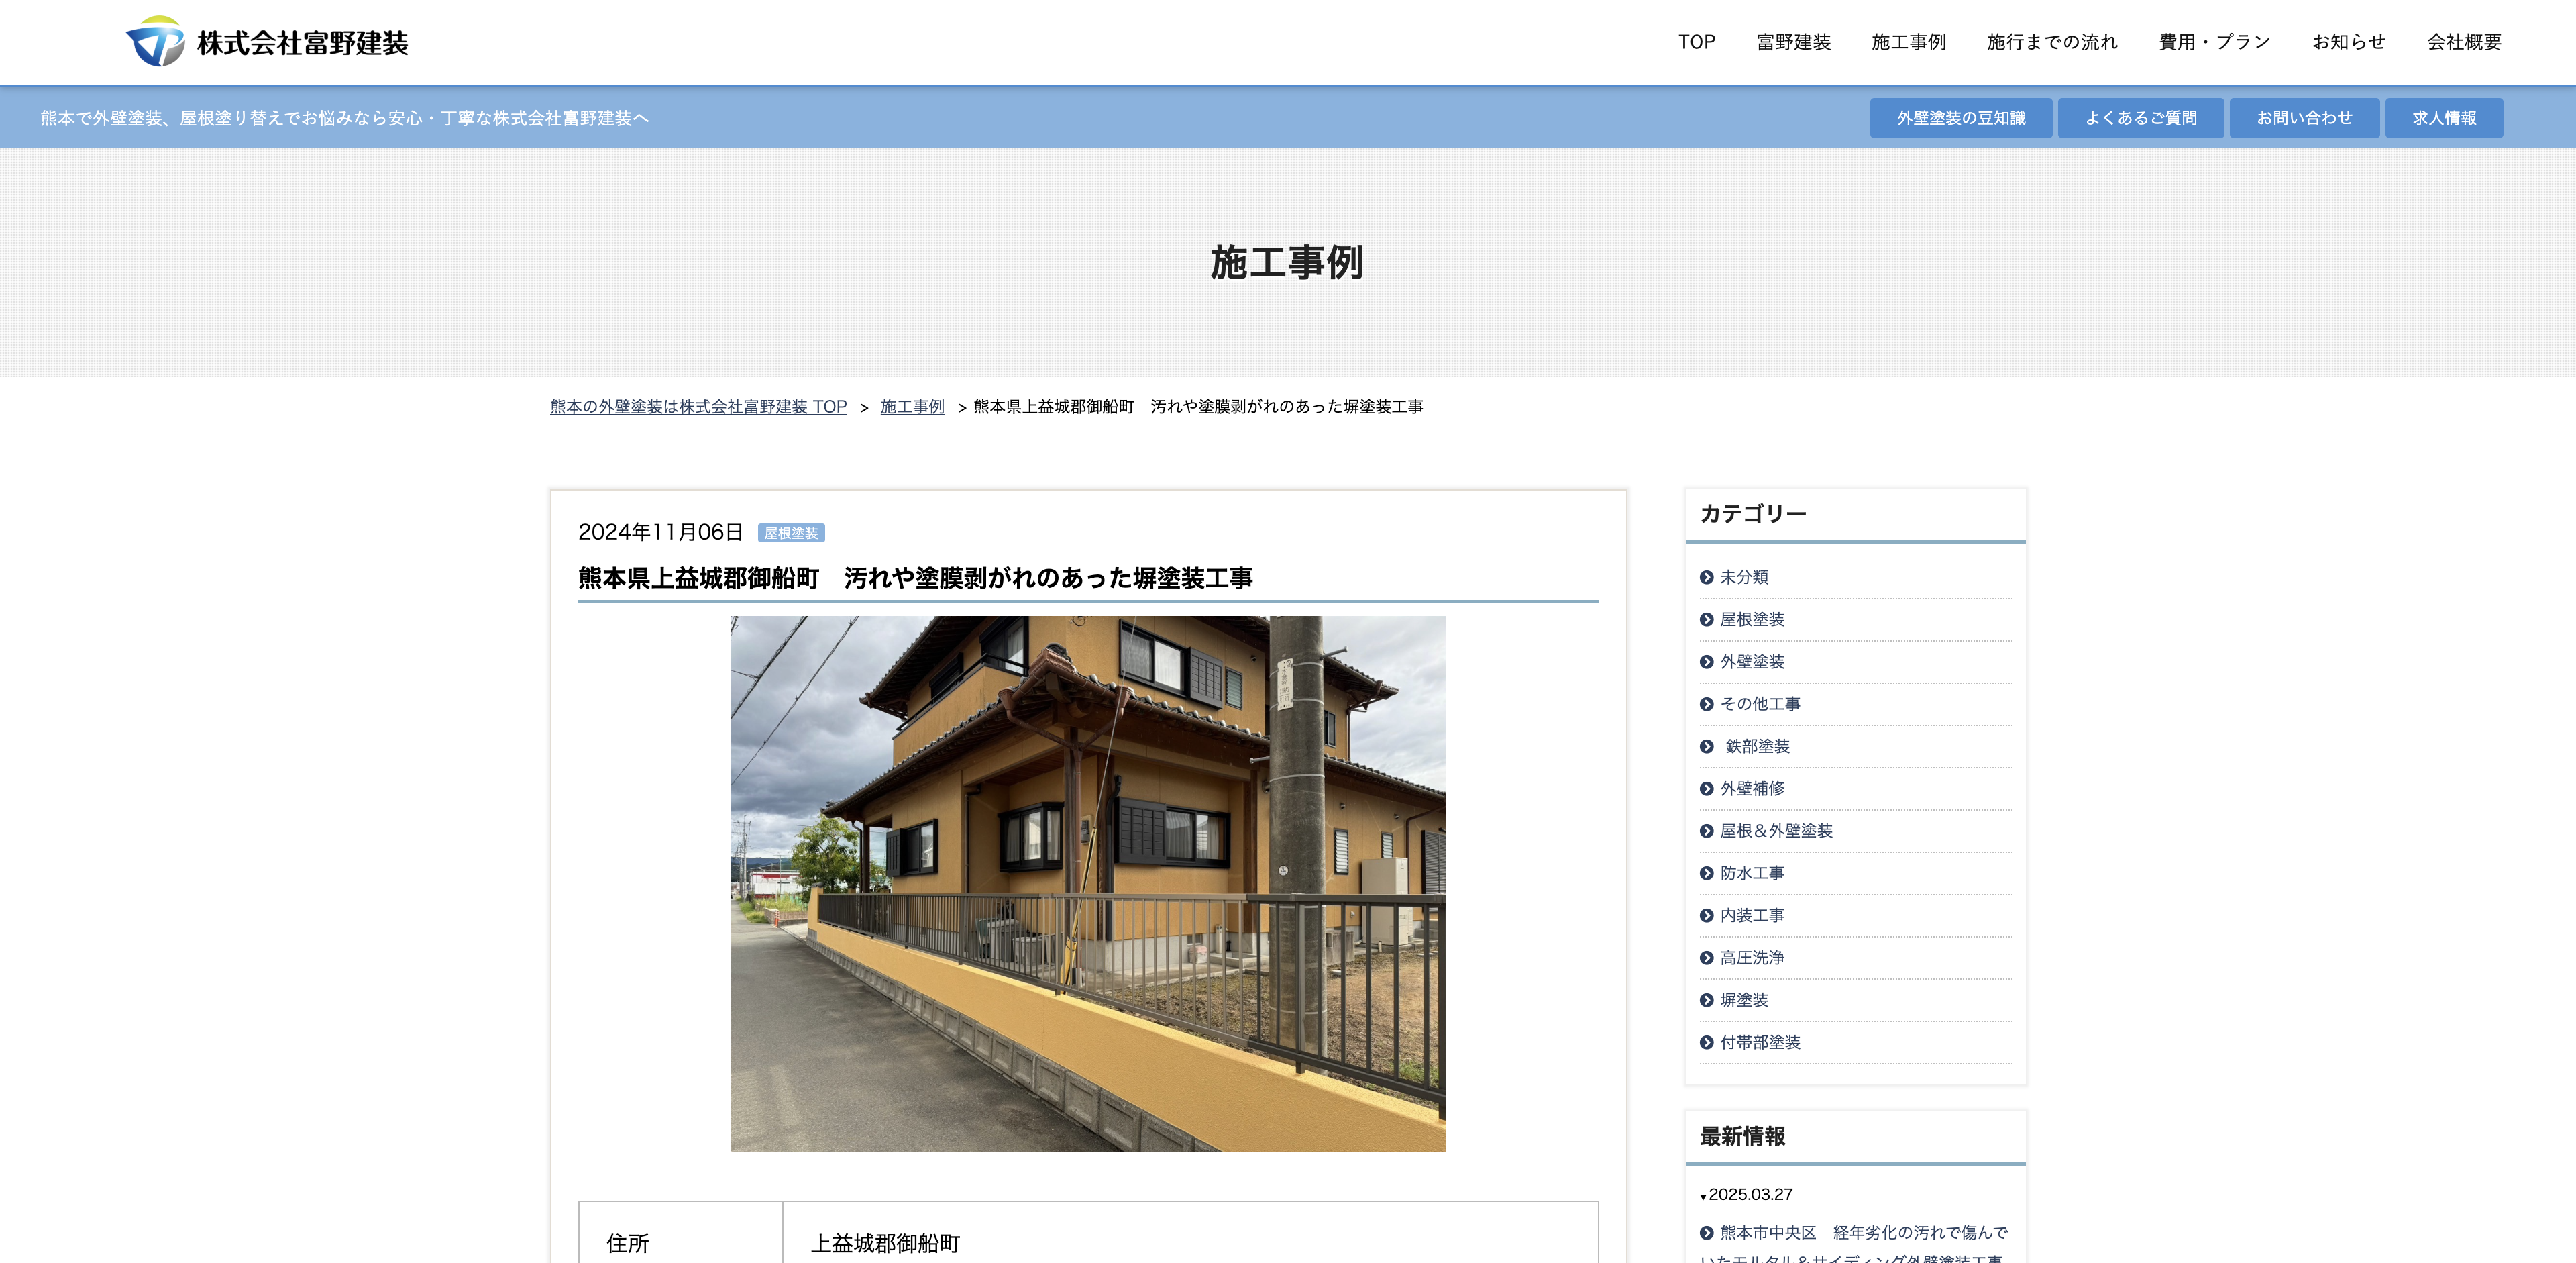Click よくあるご質問 button
Viewport: 2576px width, 1263px height.
(x=2140, y=118)
